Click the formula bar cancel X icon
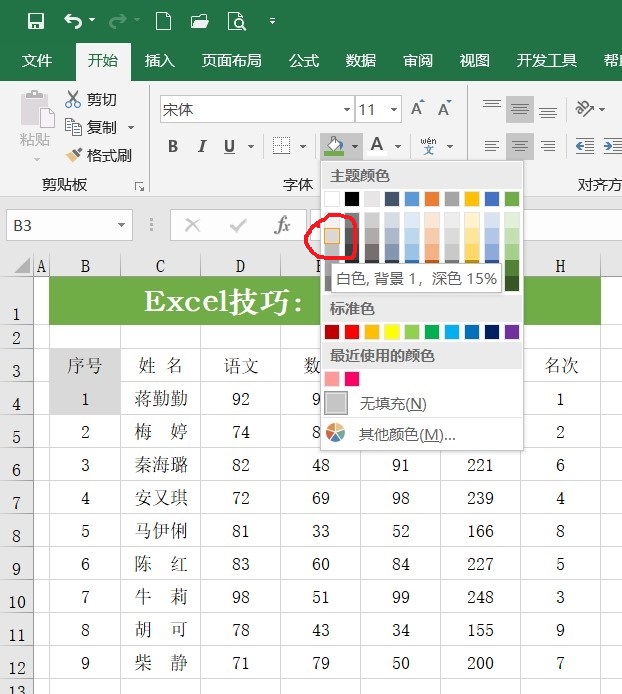The height and width of the screenshot is (694, 622). 192,225
